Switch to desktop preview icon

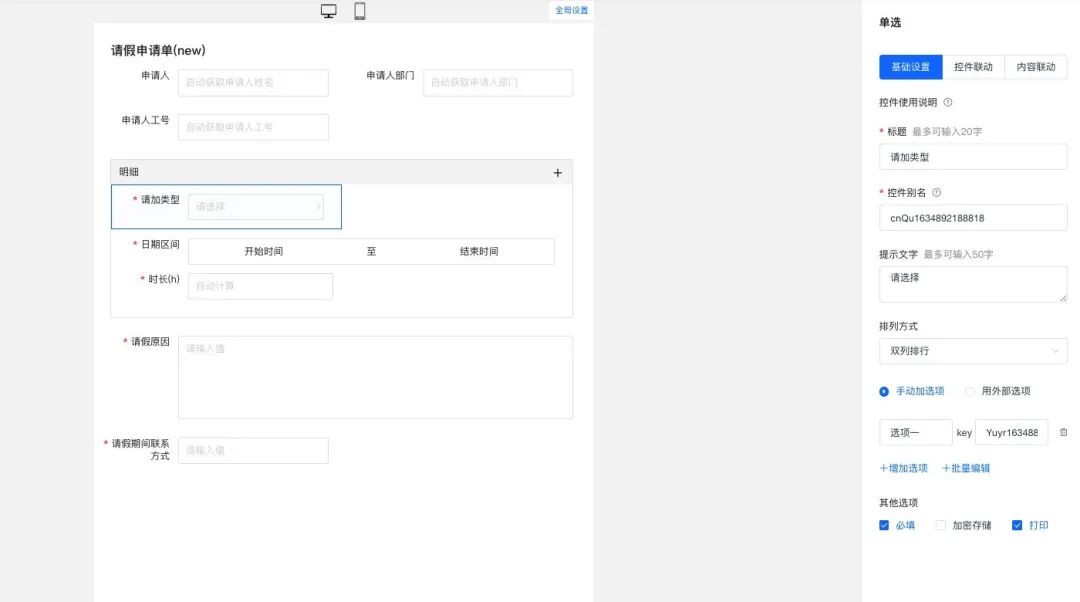point(329,11)
